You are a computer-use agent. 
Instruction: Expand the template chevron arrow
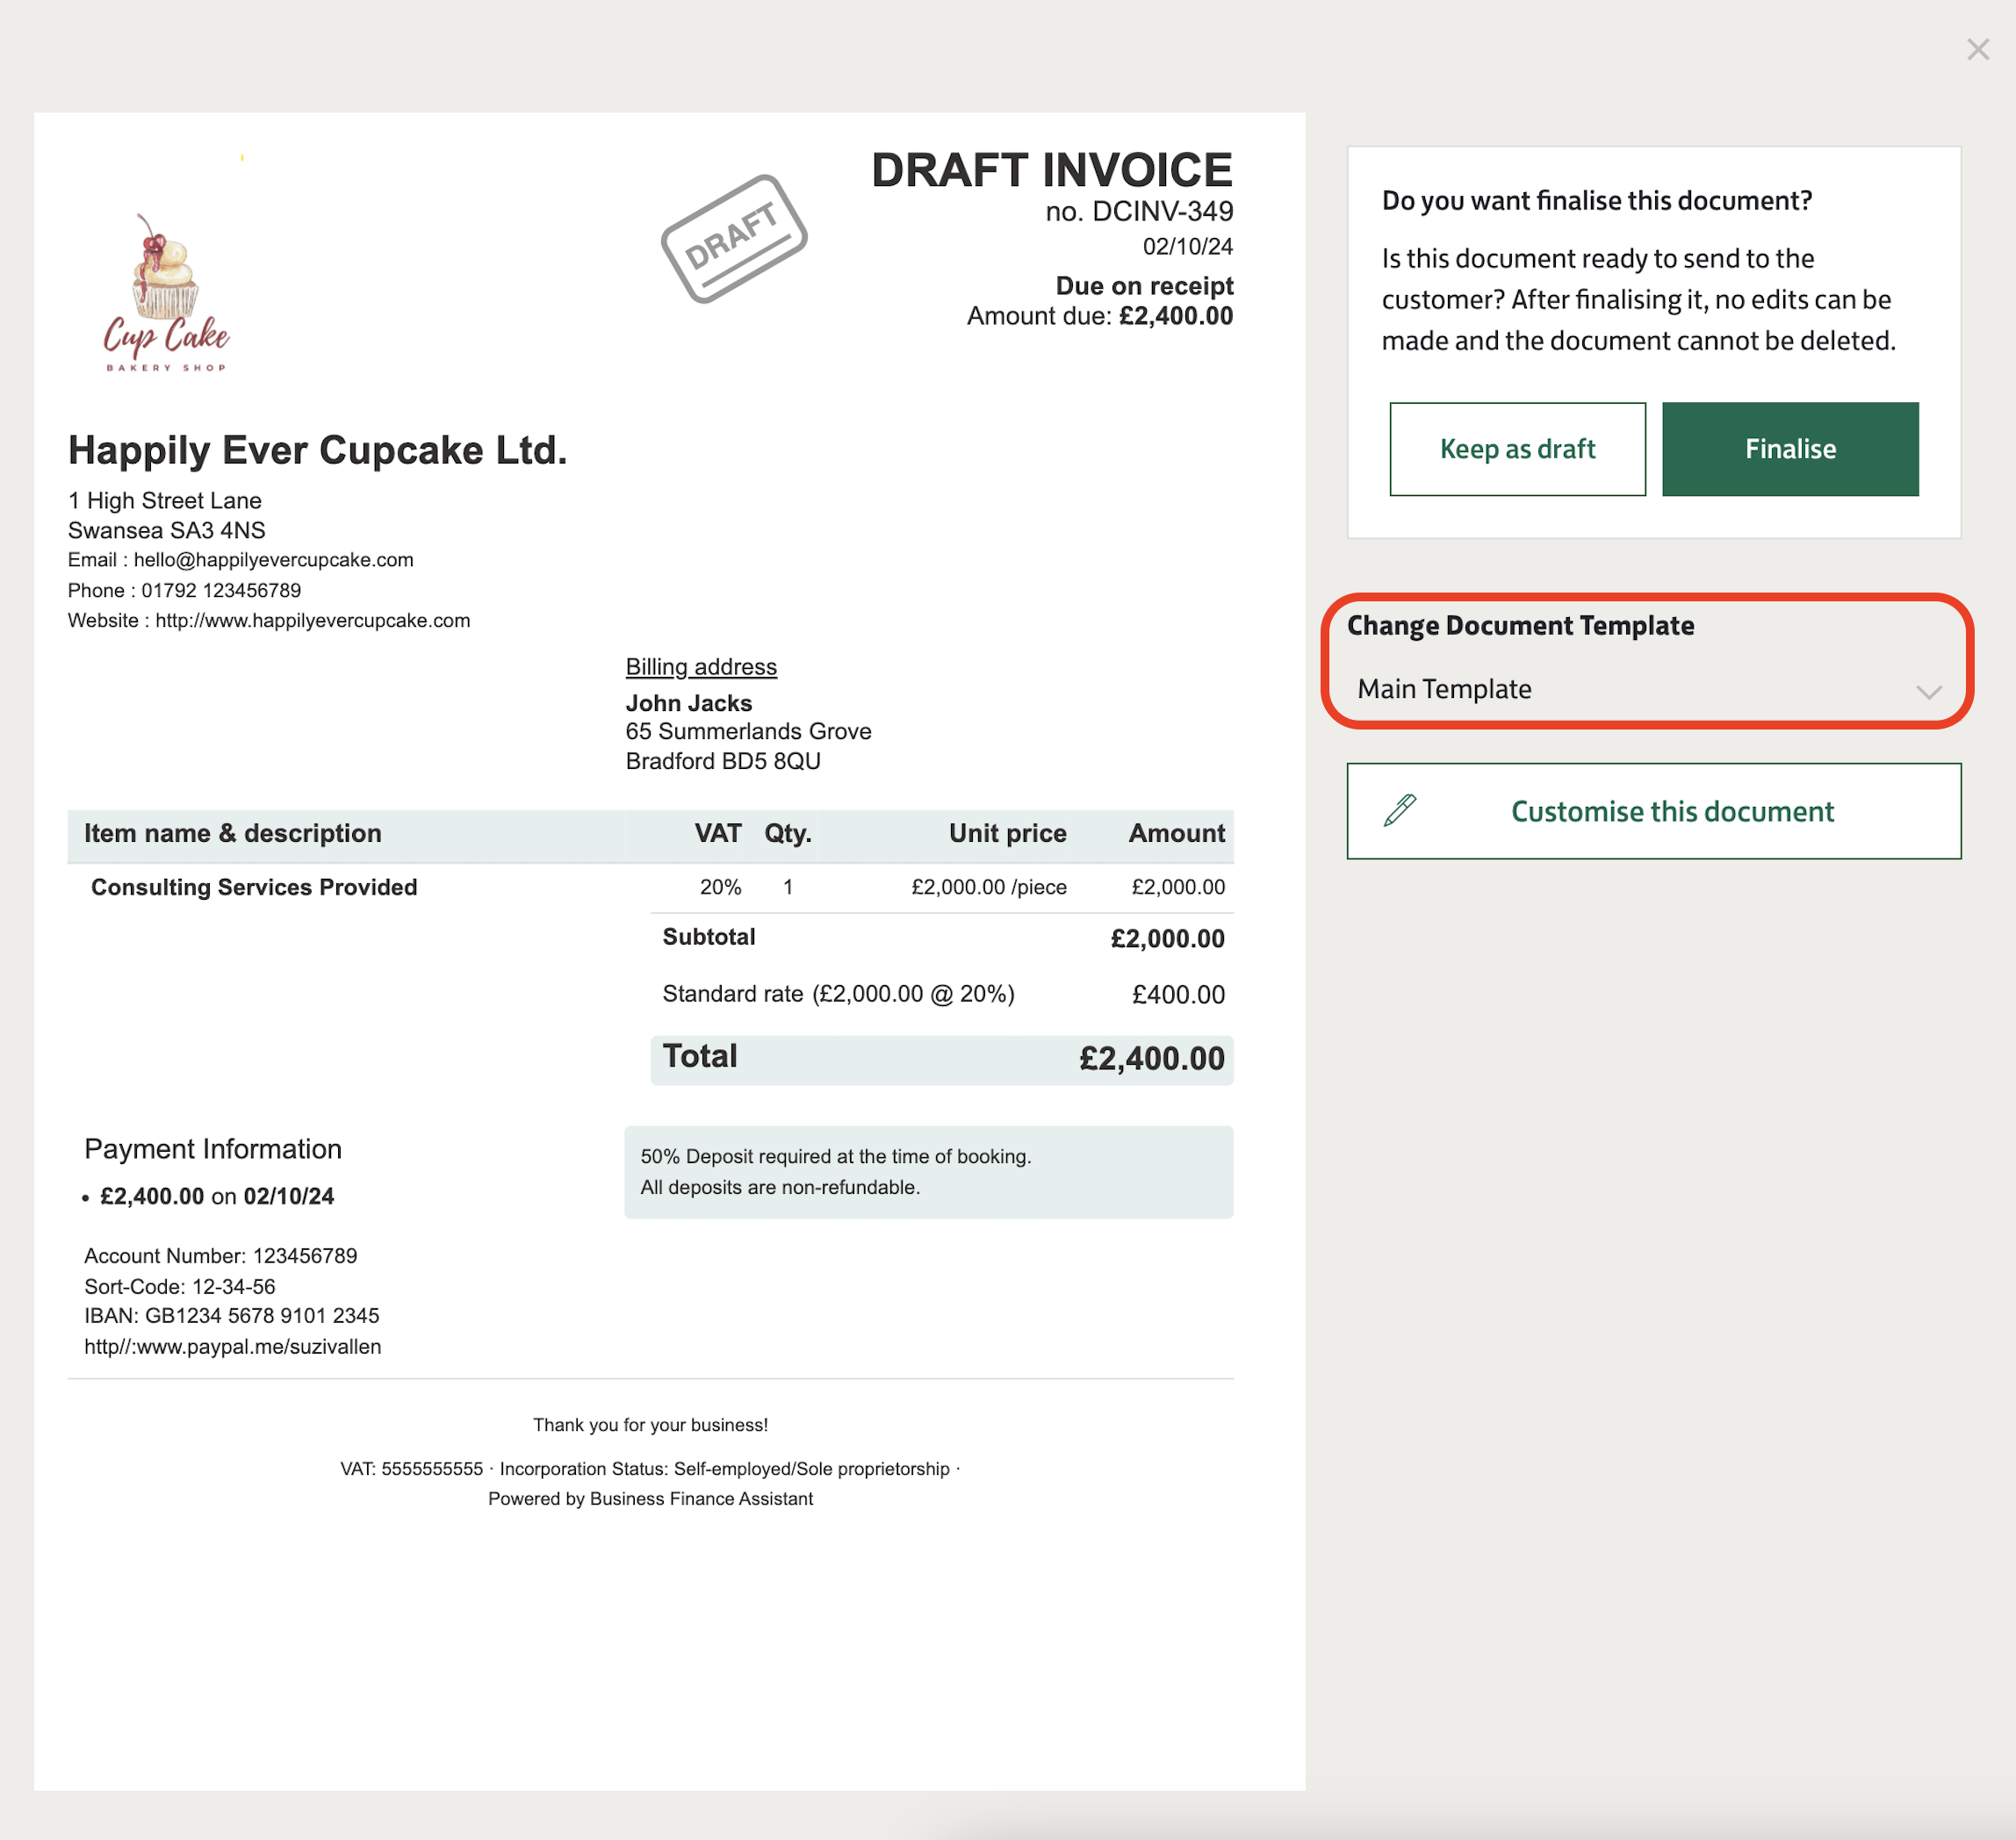[1928, 691]
